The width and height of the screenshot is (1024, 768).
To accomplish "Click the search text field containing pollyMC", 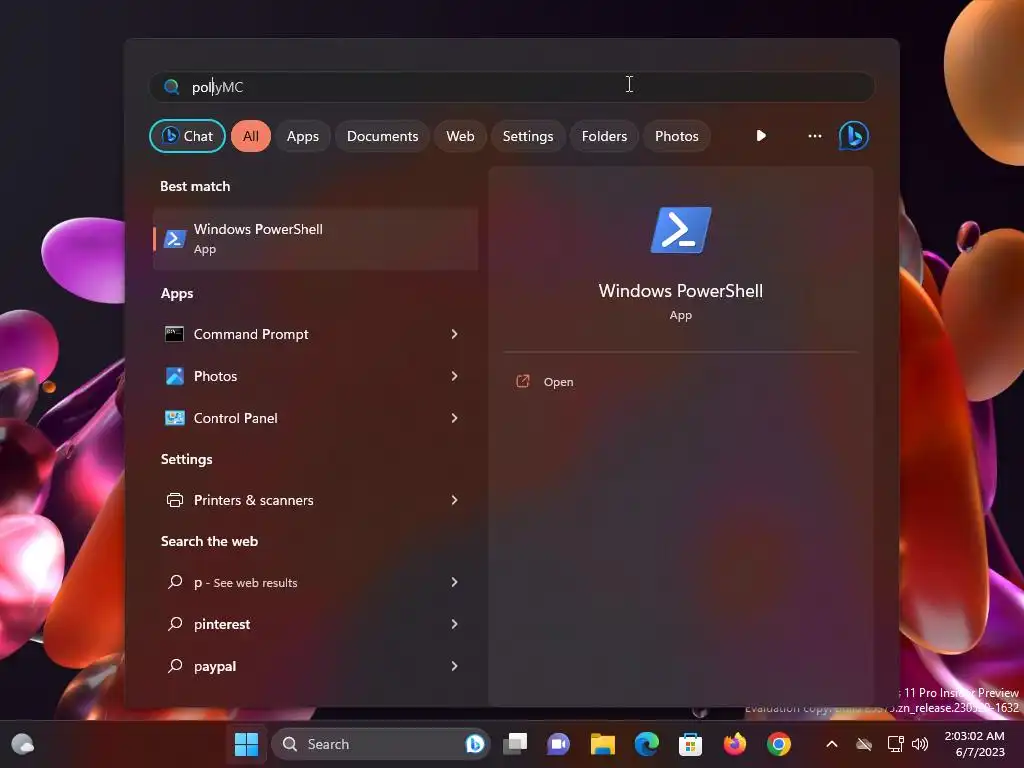I will click(512, 87).
